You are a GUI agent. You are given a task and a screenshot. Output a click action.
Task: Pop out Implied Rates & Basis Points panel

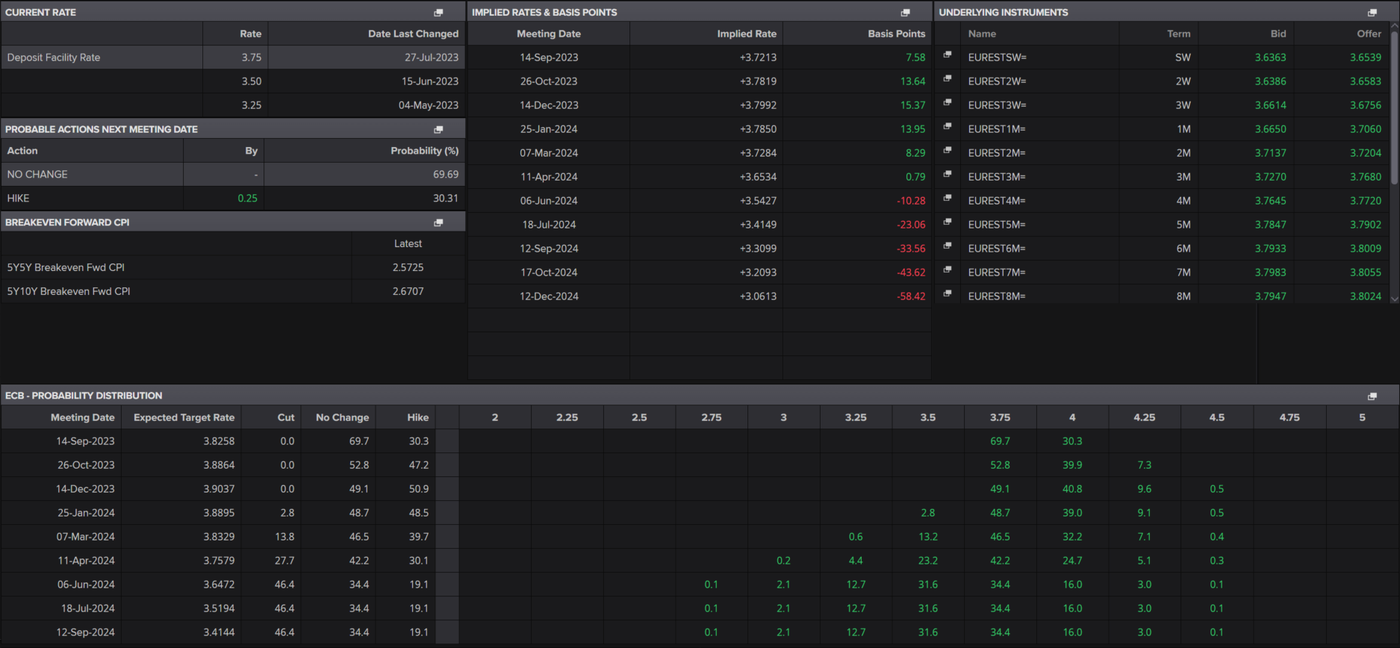coord(905,13)
